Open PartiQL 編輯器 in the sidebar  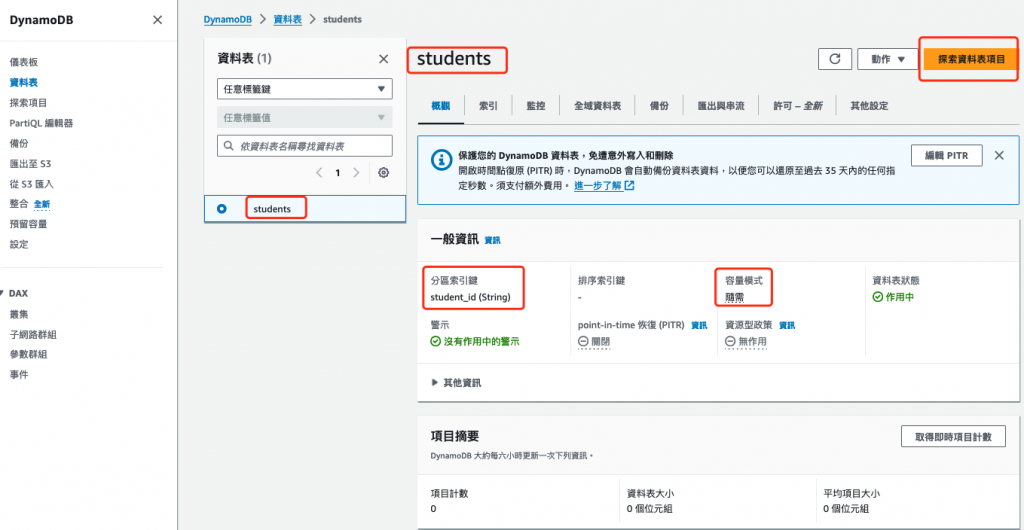tap(40, 123)
